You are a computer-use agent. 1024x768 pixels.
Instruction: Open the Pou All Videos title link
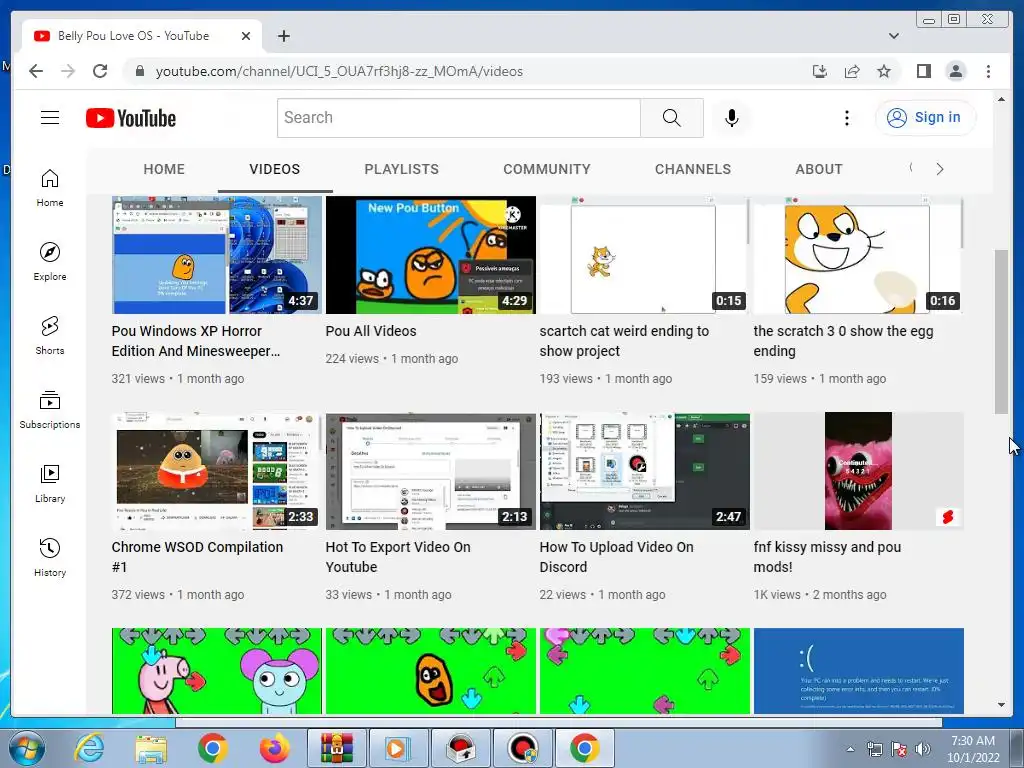point(371,331)
